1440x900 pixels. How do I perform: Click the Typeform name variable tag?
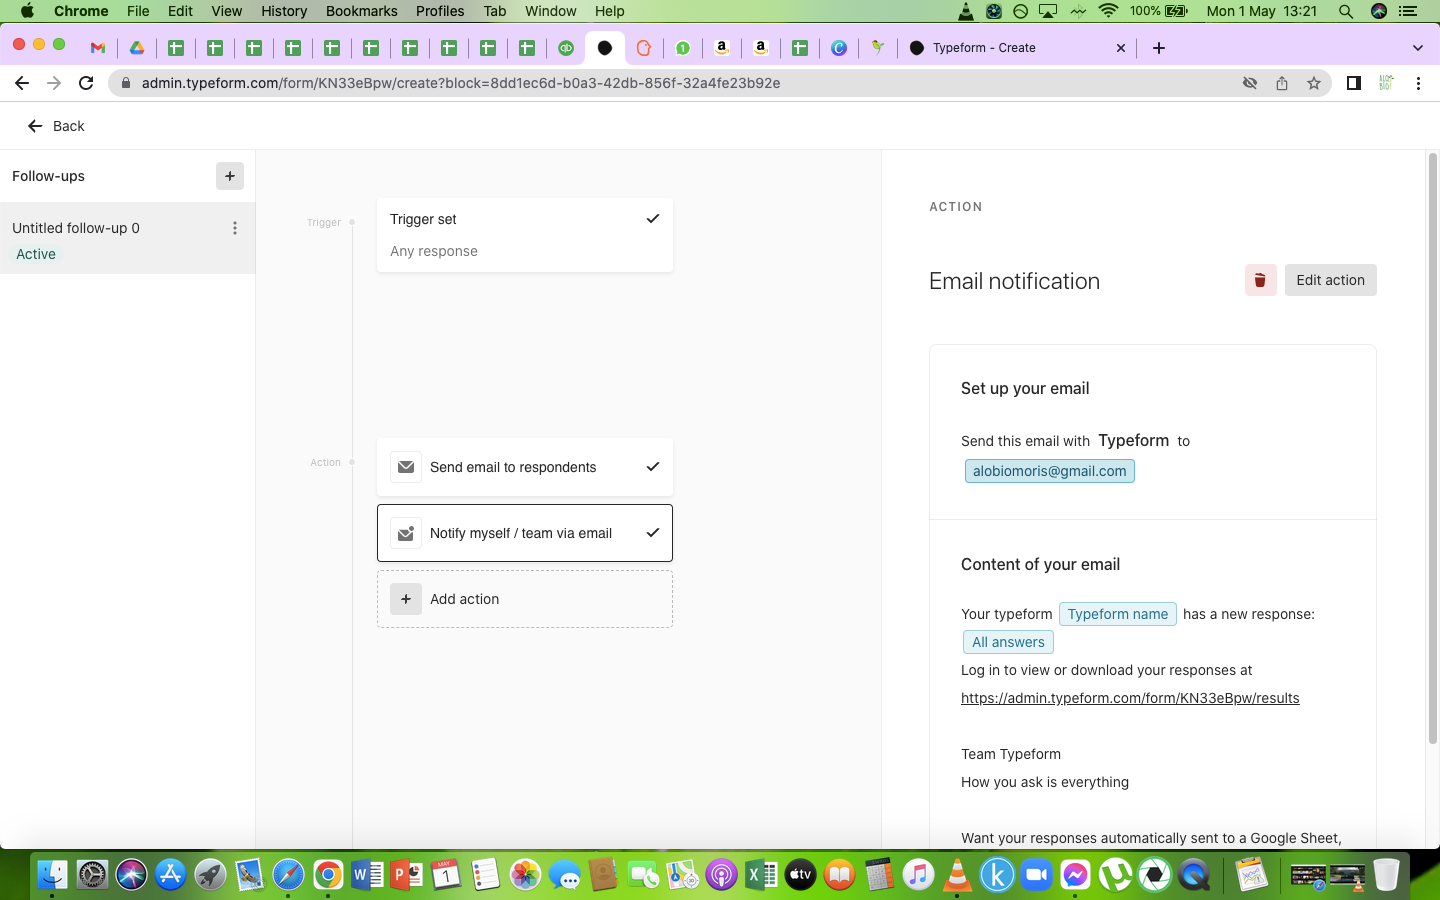coord(1117,614)
